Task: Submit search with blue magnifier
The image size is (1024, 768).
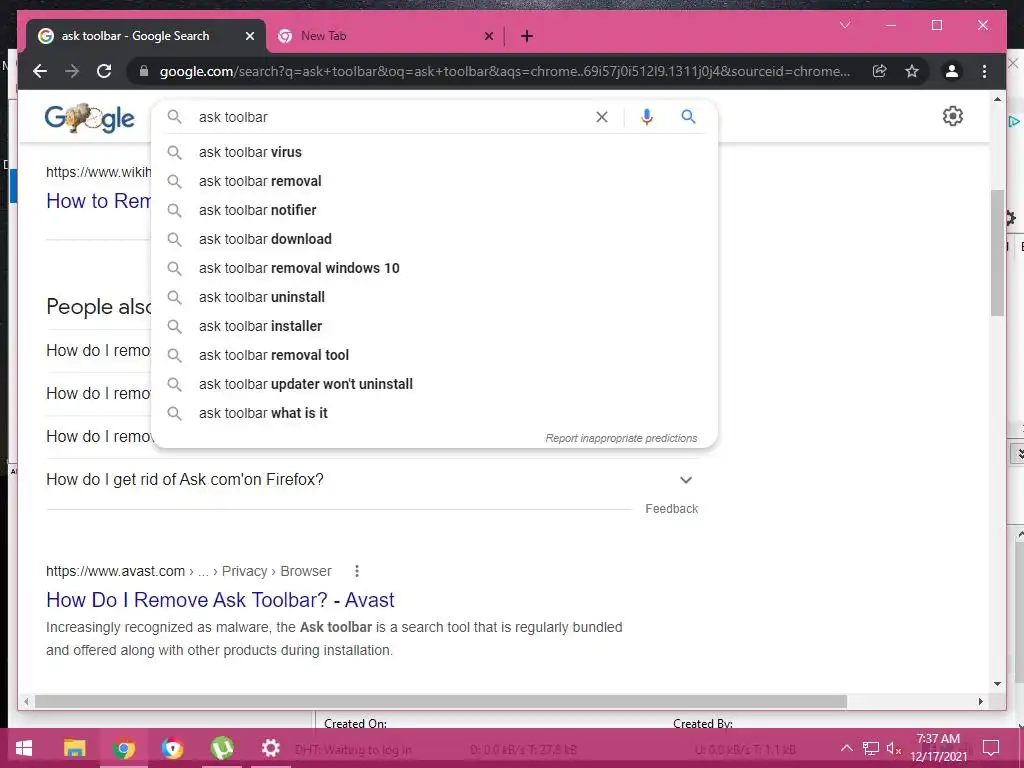Action: point(688,117)
